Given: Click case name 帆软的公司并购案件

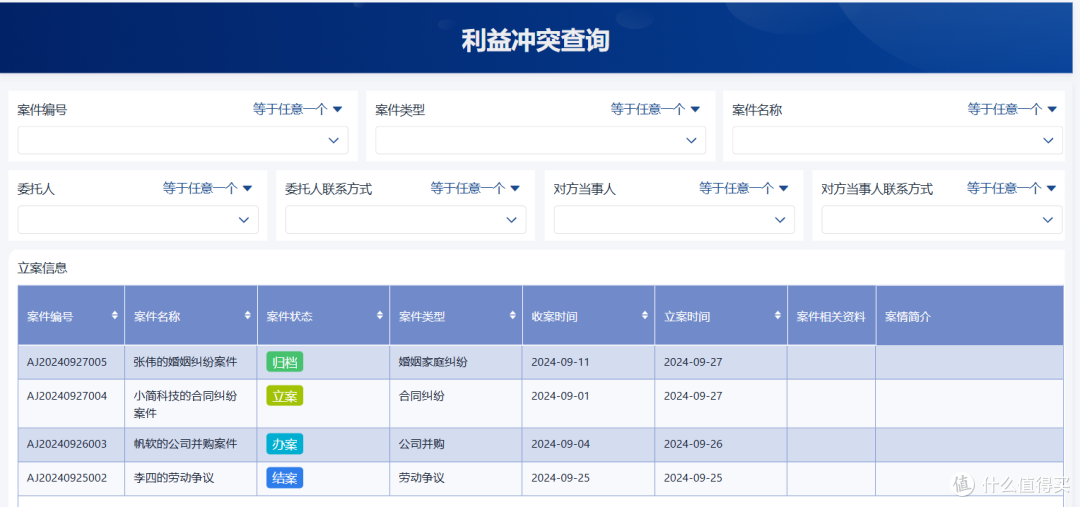Looking at the screenshot, I should click(185, 444).
